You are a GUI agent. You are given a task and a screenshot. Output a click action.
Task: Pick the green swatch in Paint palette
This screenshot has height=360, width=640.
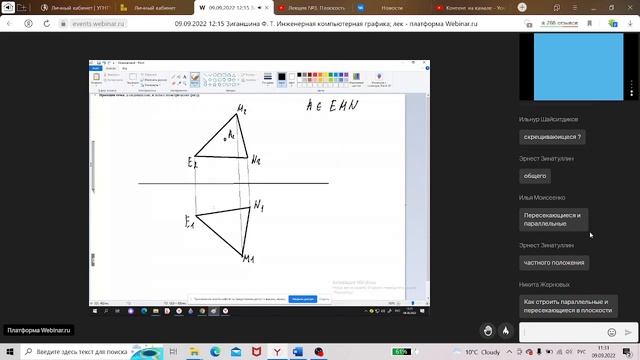point(331,75)
